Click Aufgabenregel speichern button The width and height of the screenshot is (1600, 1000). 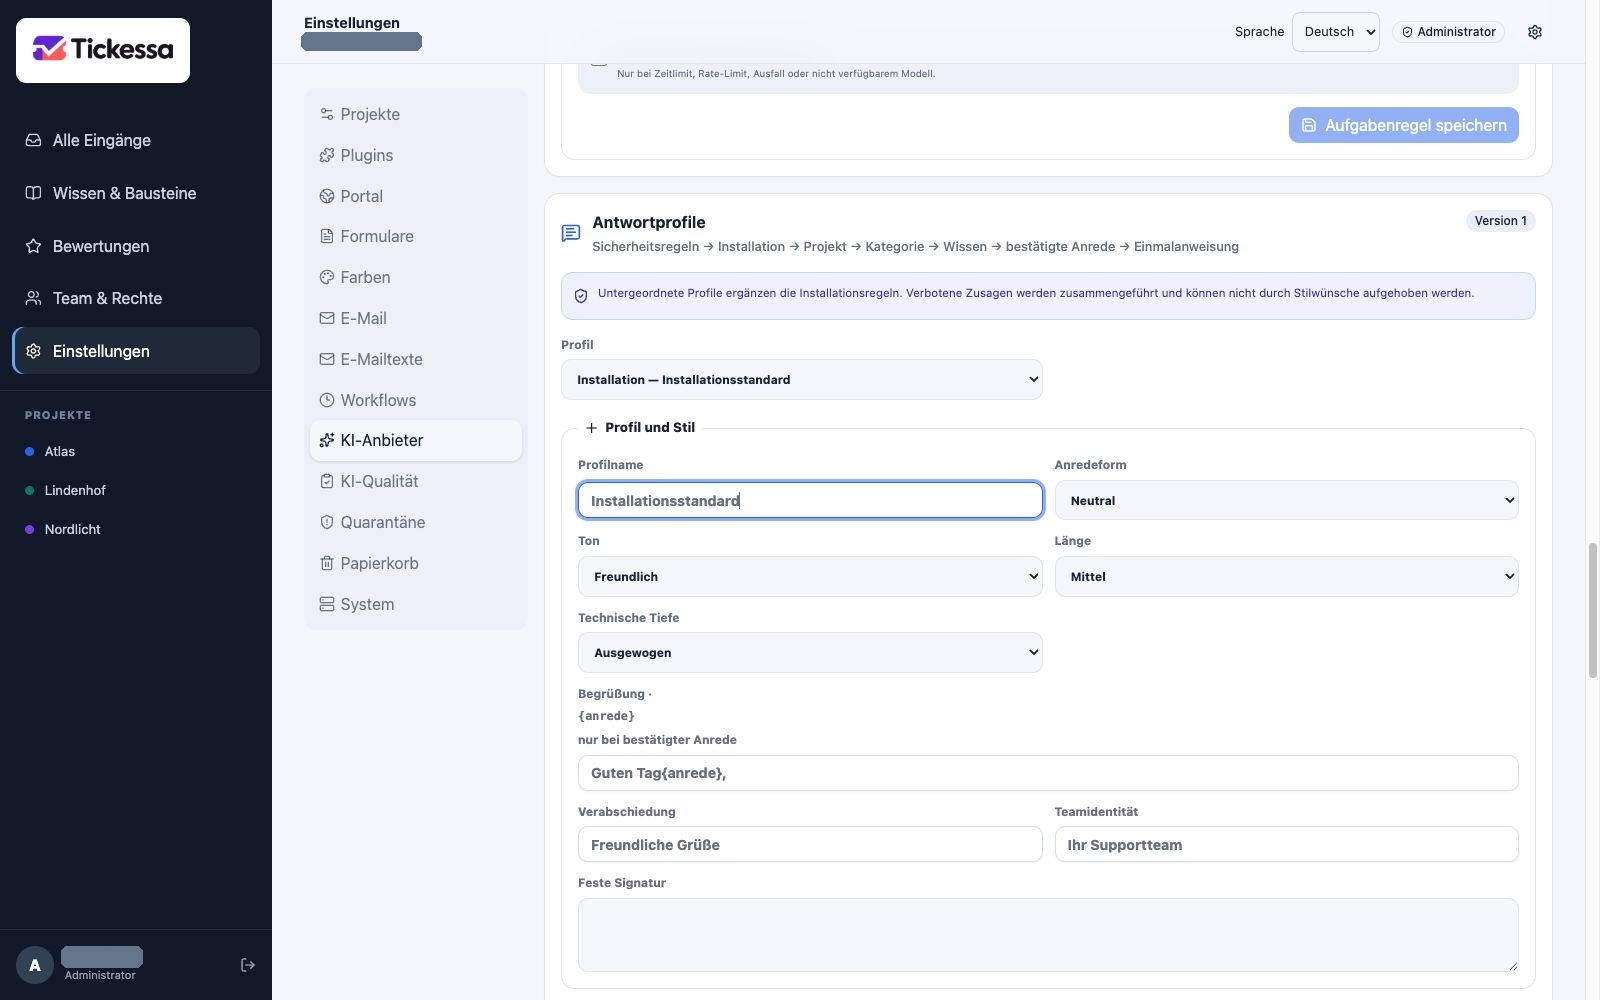(x=1404, y=125)
